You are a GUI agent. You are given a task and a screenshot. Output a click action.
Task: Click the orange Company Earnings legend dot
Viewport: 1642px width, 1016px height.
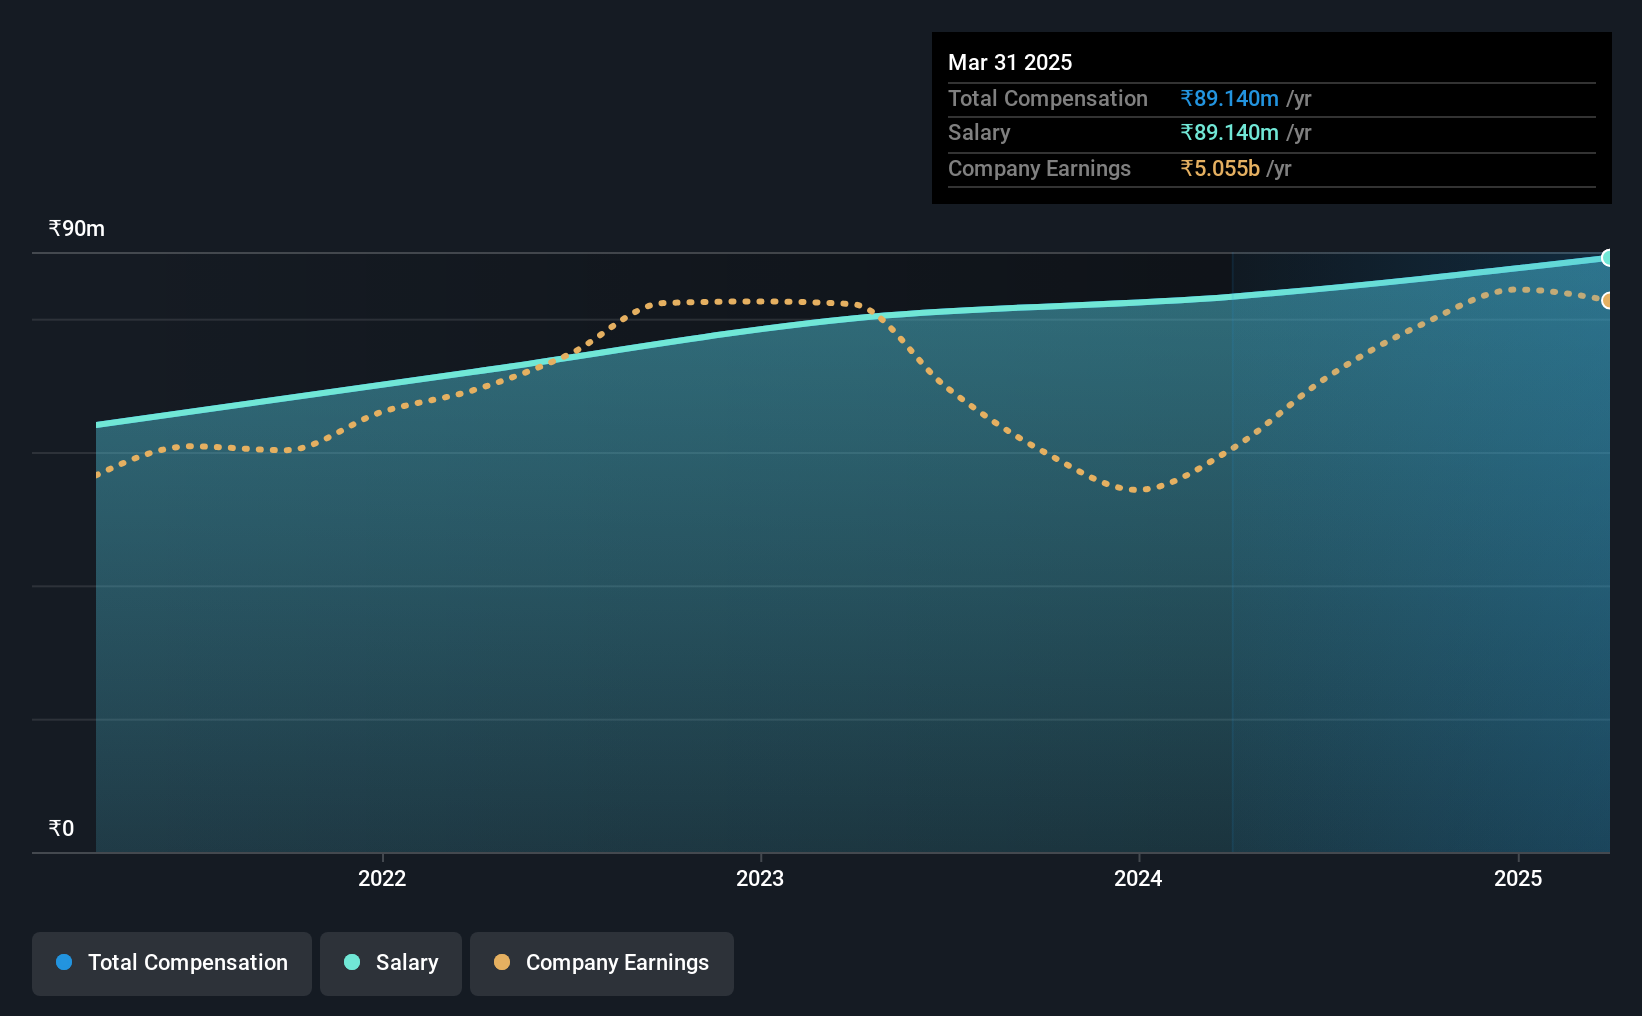(x=502, y=962)
